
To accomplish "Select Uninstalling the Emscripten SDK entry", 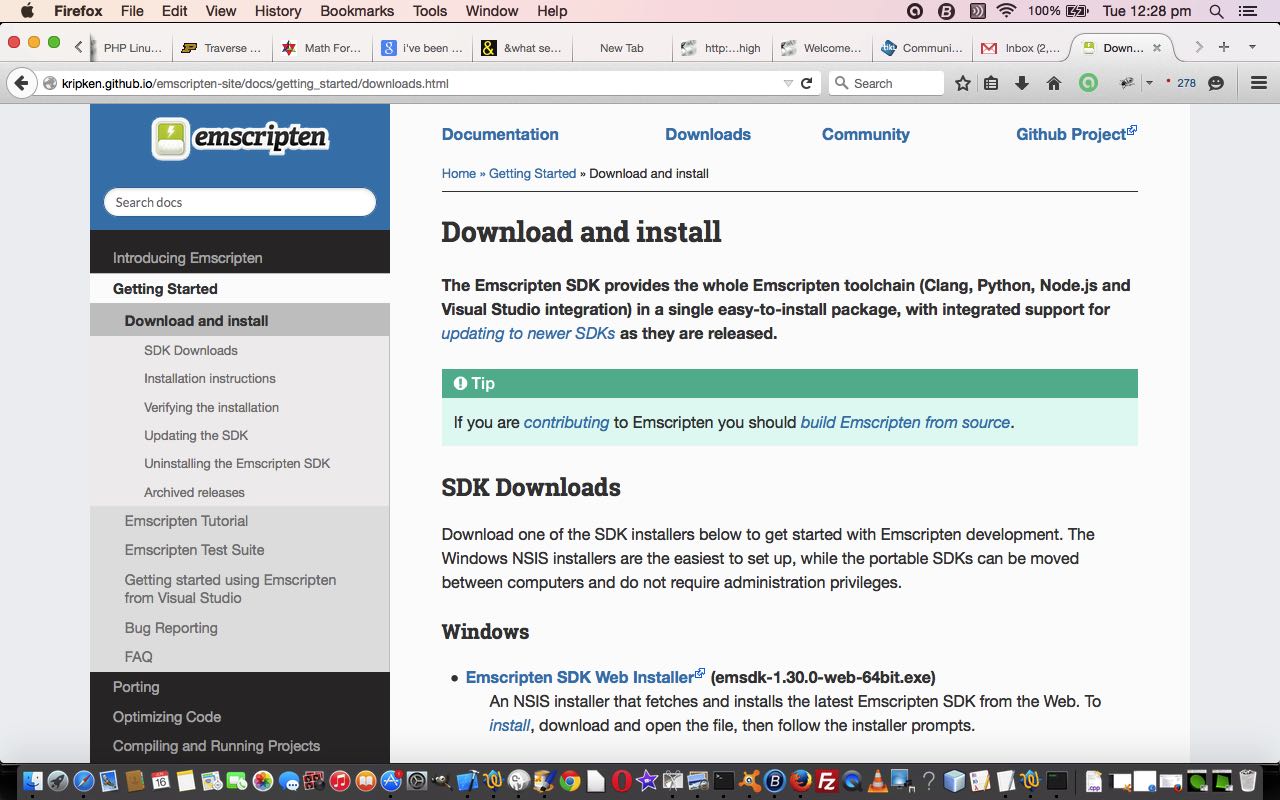I will (240, 463).
